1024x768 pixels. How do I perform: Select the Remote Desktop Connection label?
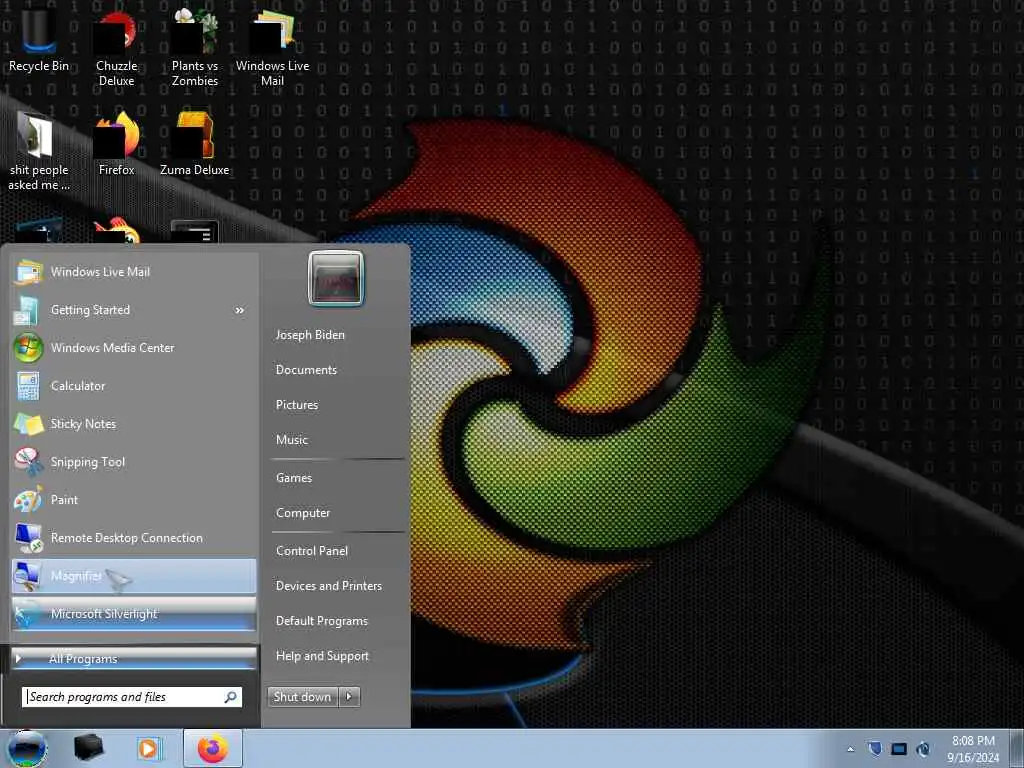point(127,538)
